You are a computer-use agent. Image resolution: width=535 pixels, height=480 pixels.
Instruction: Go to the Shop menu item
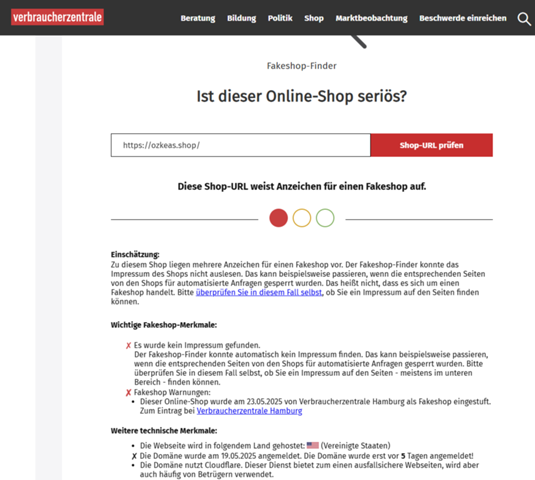click(x=314, y=18)
